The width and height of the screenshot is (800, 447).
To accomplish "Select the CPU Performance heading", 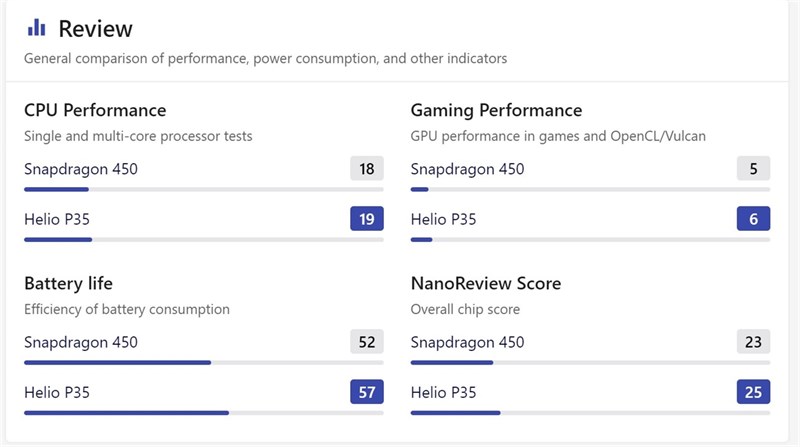I will (x=95, y=110).
